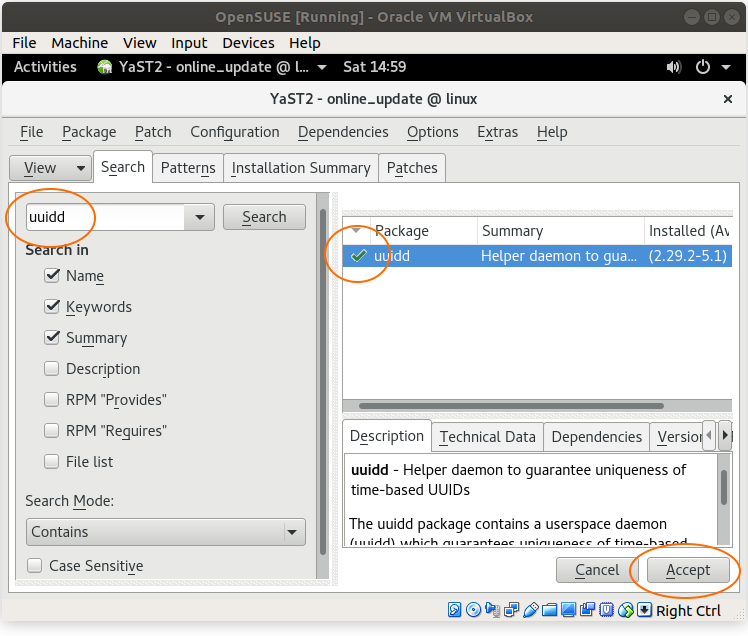This screenshot has height=636, width=748.
Task: Click the mouse integration status icon
Action: point(625,610)
